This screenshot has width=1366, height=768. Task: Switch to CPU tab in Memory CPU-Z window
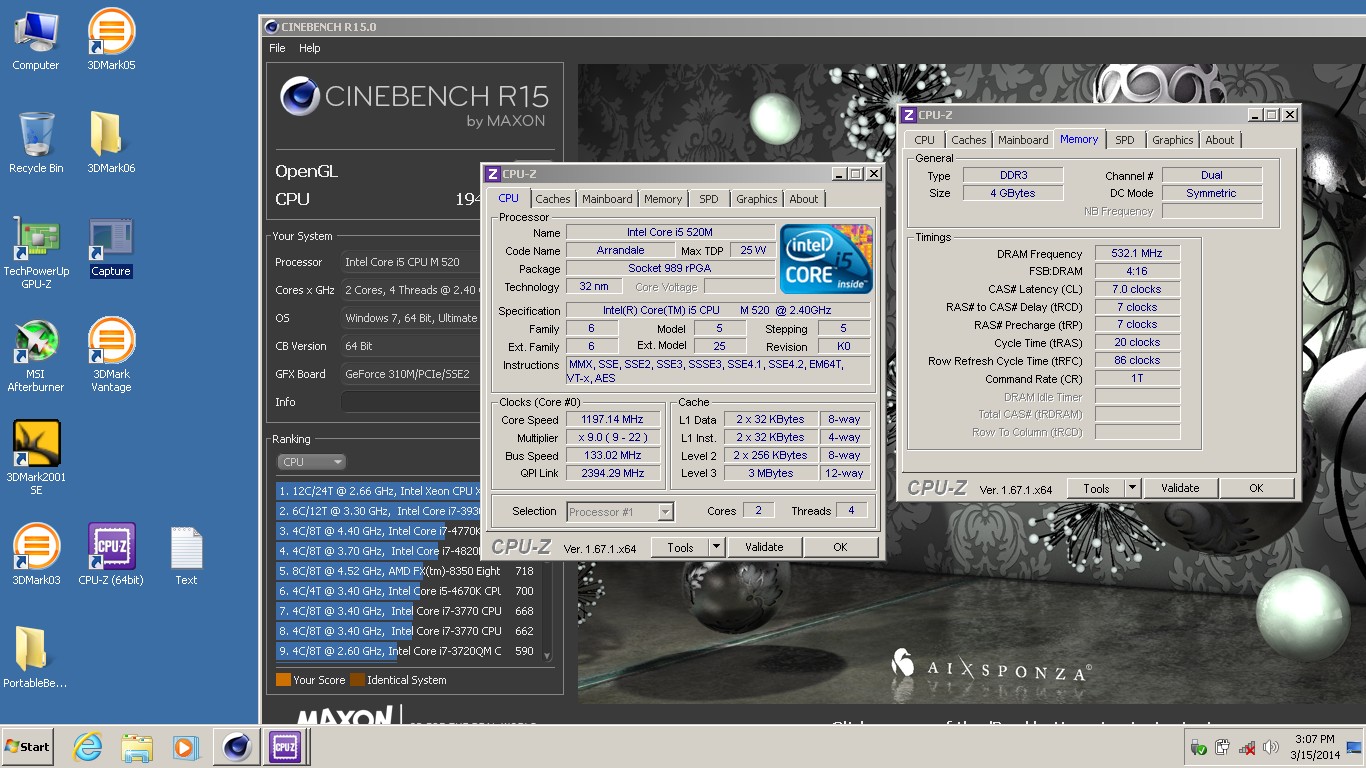924,140
